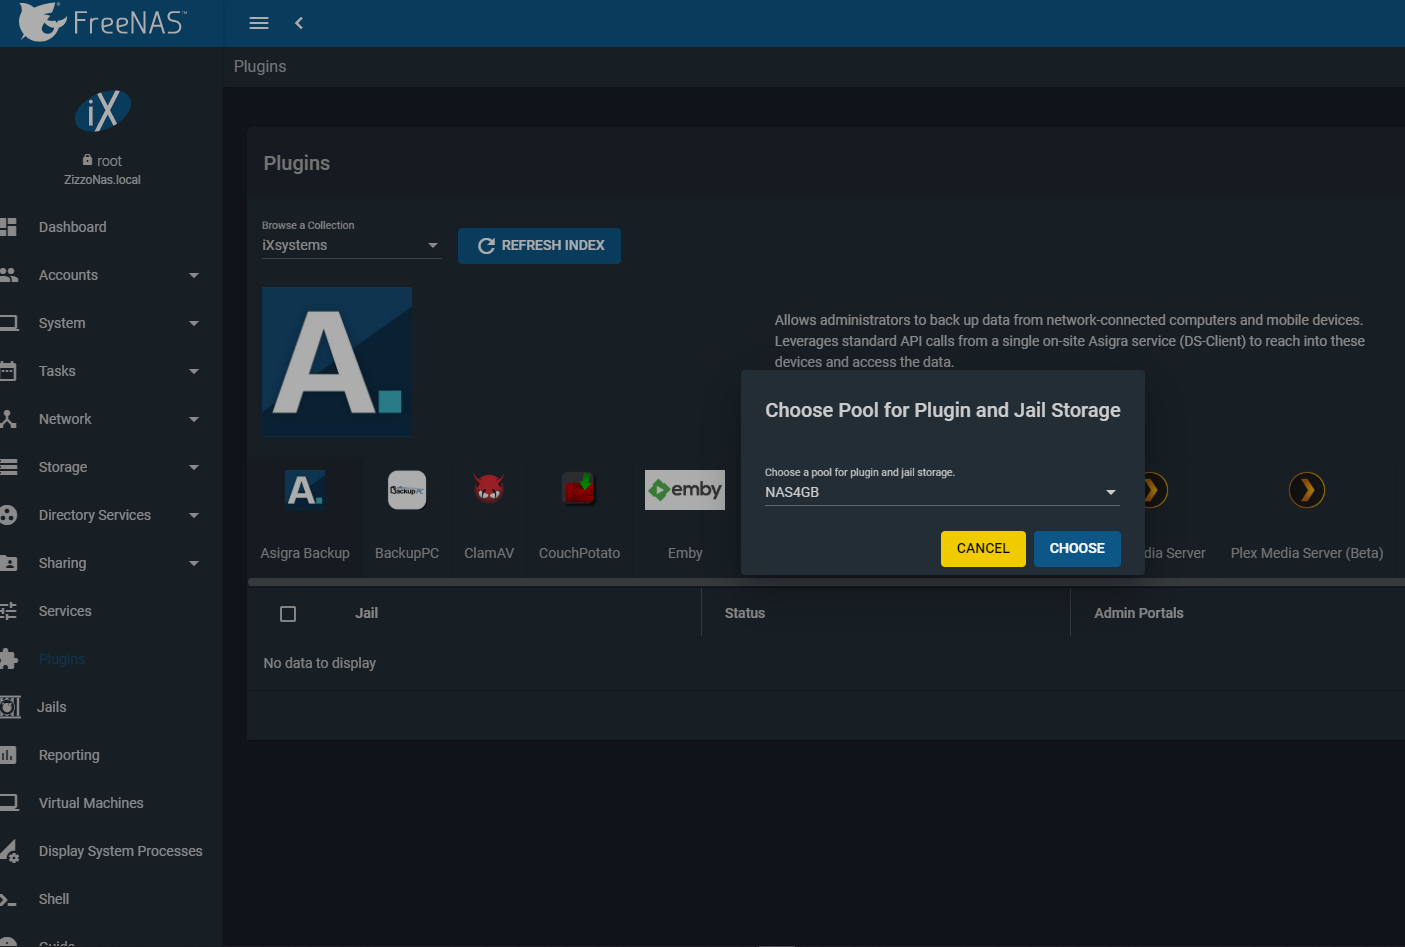Click the System laptop icon
This screenshot has width=1405, height=947.
click(9, 323)
